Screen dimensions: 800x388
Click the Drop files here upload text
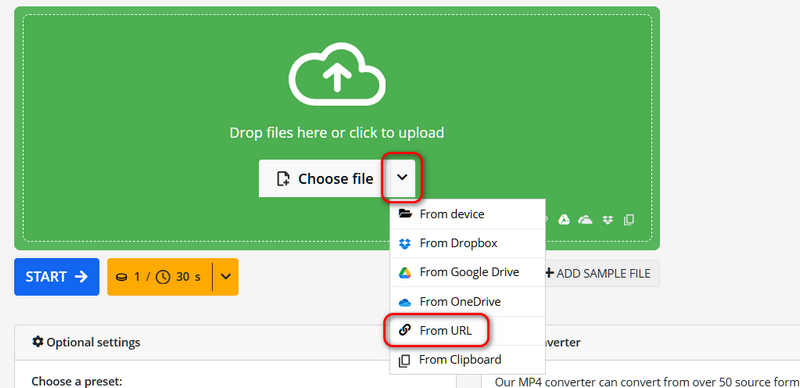337,133
